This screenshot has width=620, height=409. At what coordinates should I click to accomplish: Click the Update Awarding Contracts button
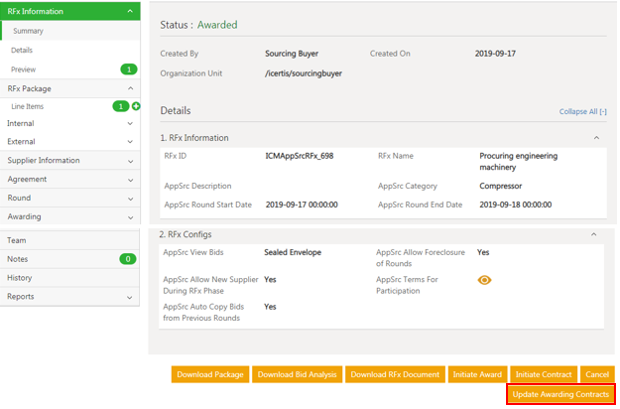pyautogui.click(x=561, y=394)
